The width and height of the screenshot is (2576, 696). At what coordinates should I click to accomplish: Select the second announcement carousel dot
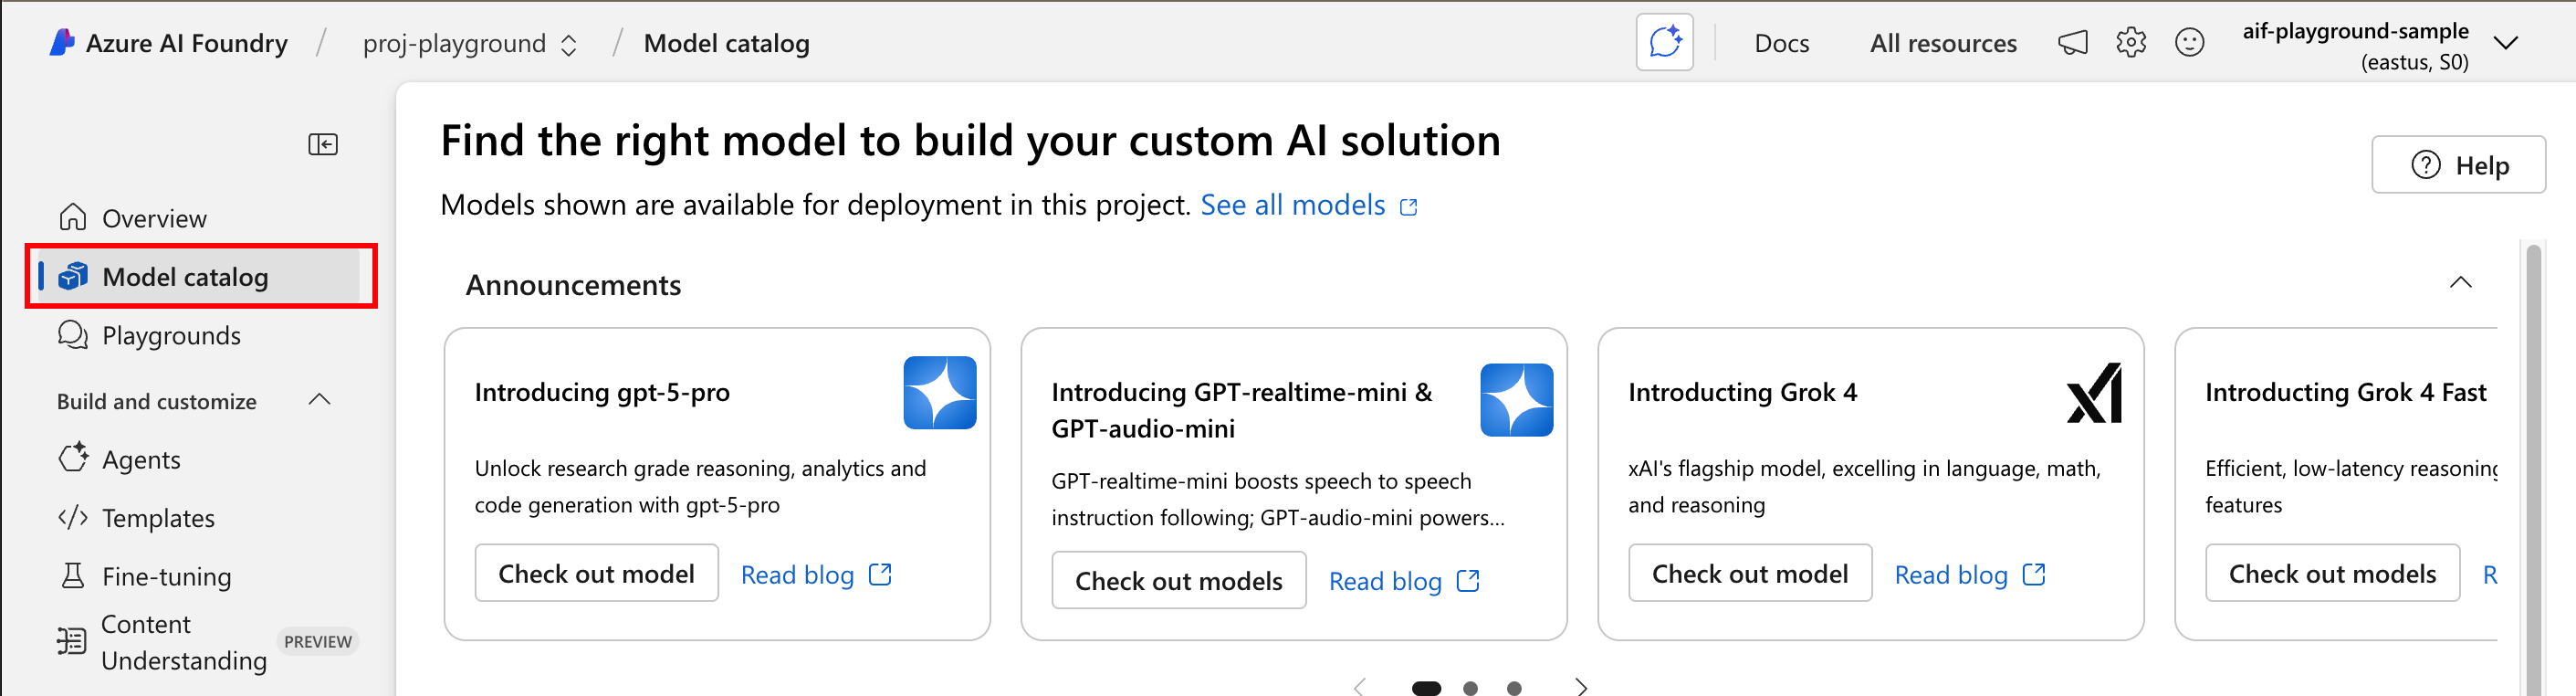(1470, 687)
